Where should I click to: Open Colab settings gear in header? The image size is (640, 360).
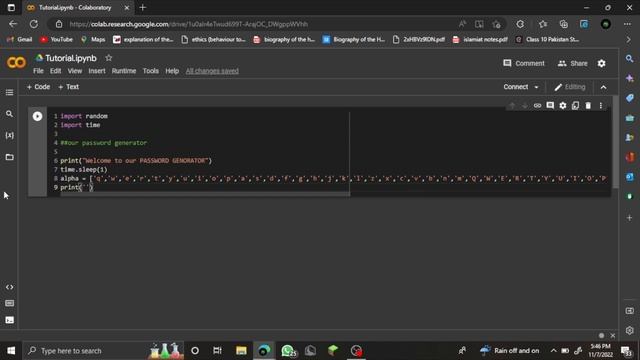point(602,63)
